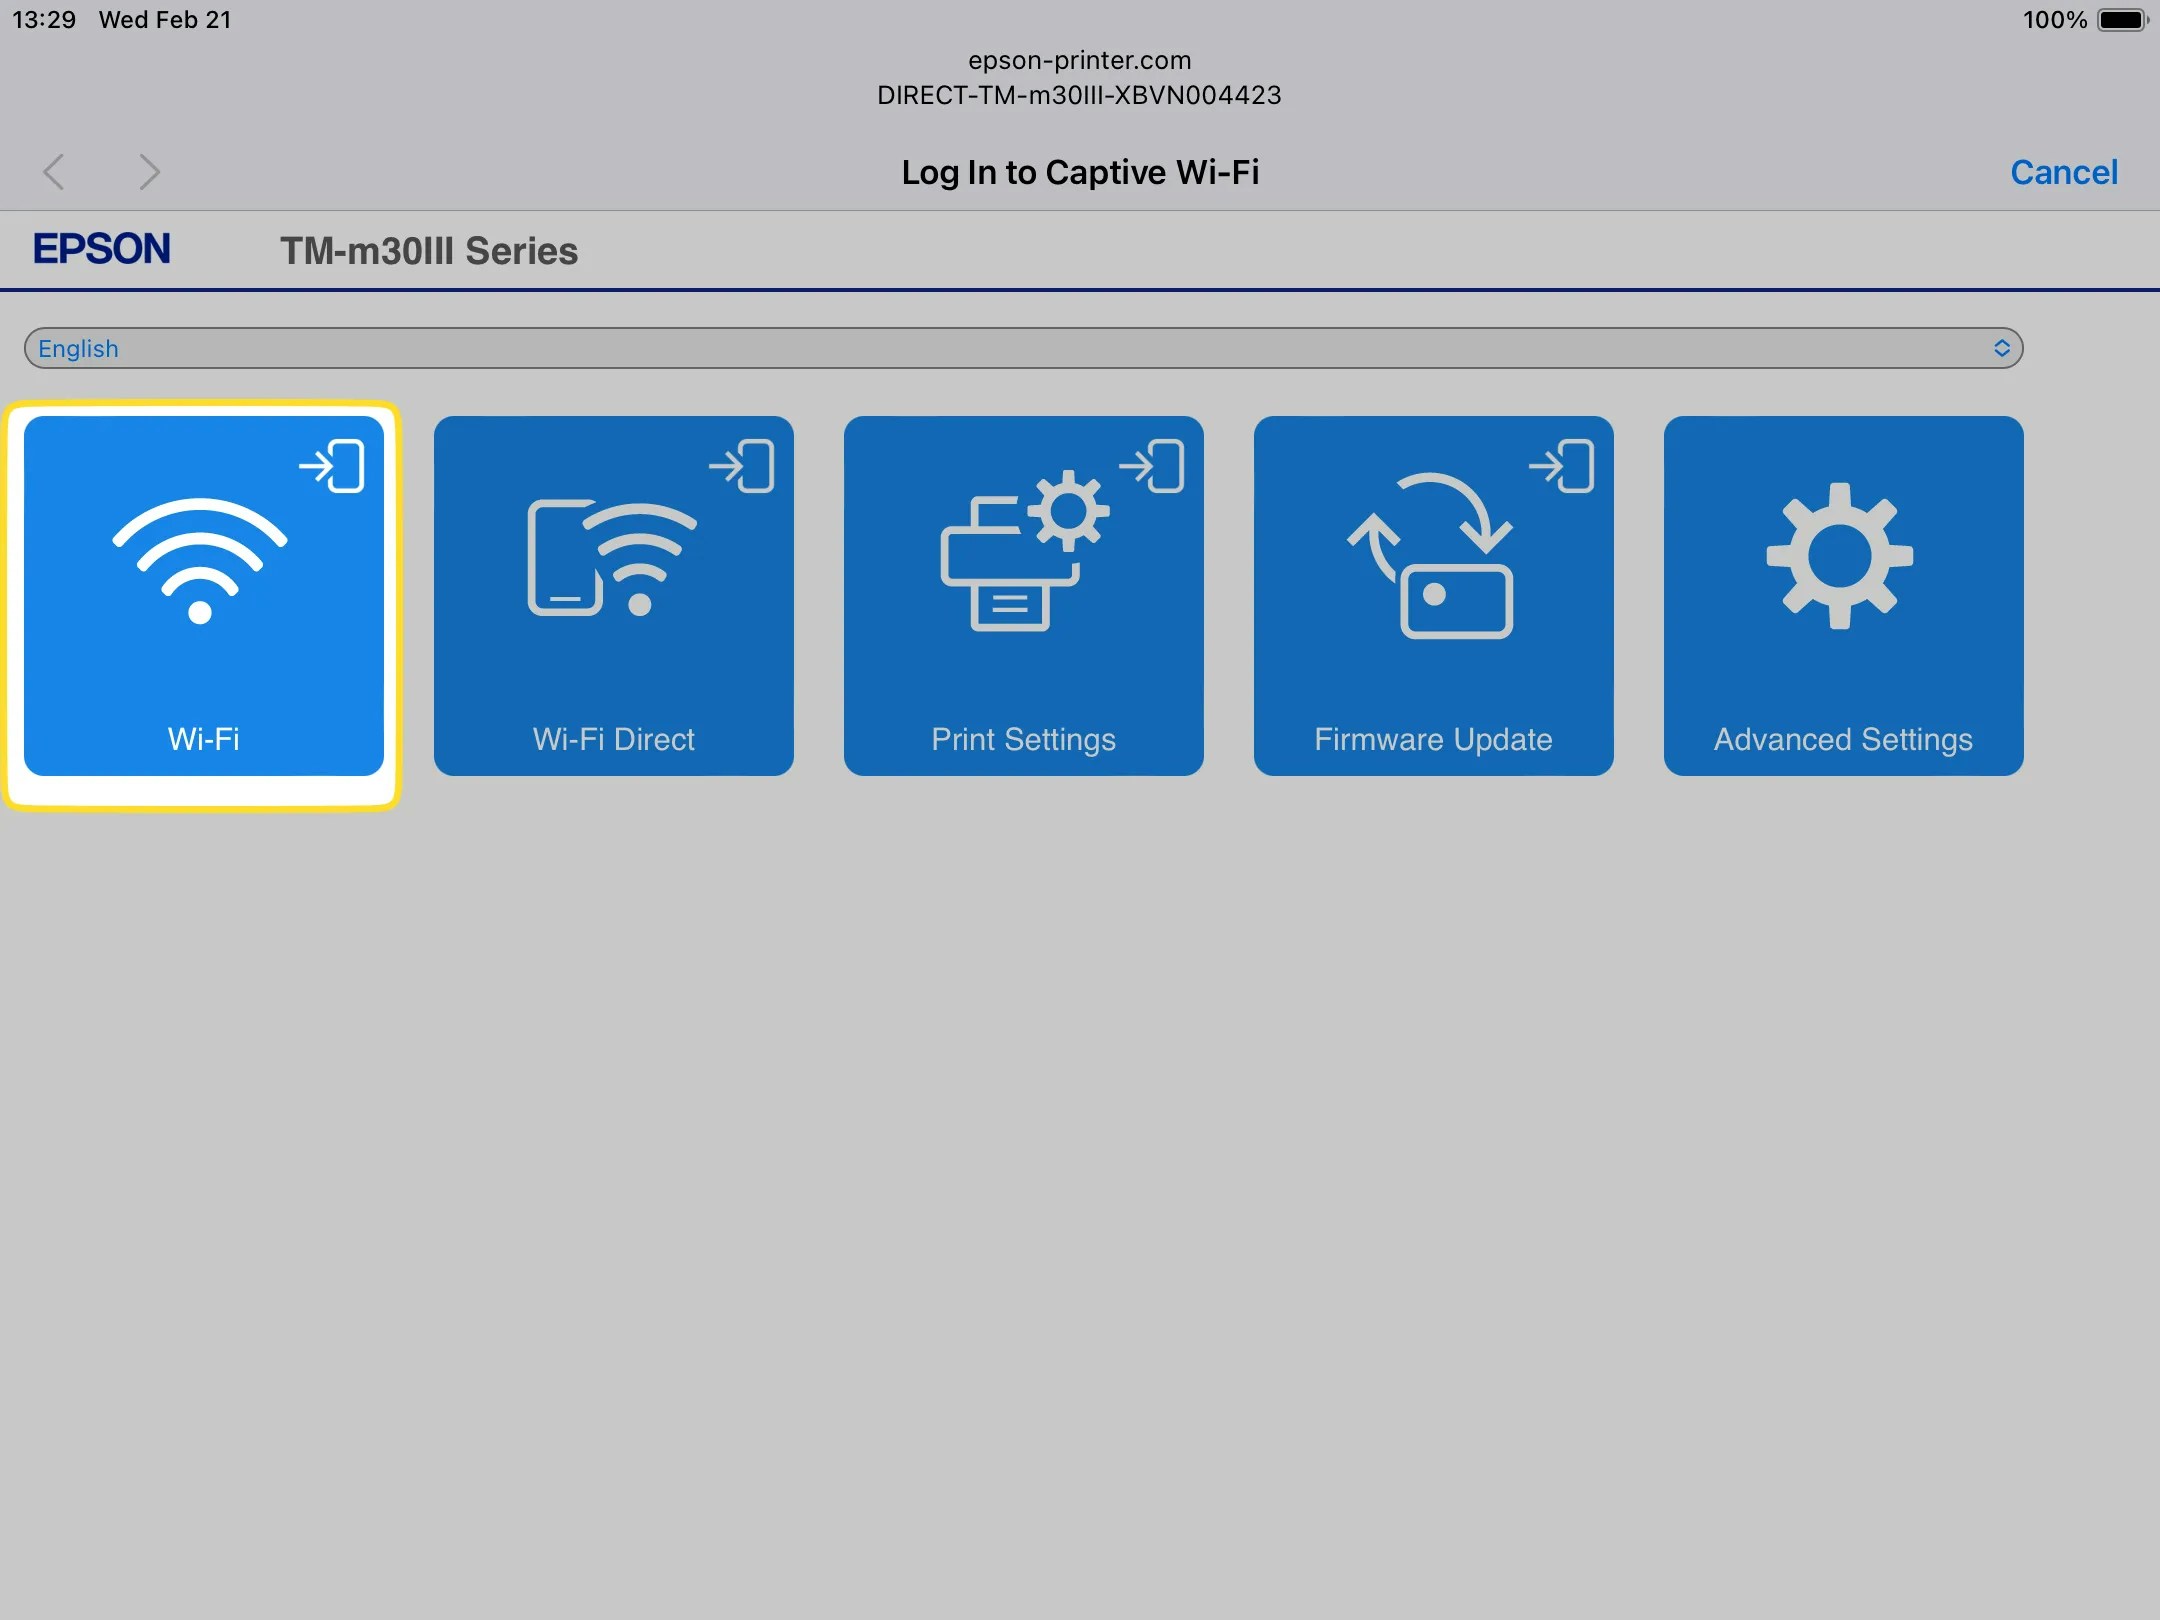Click the TM-m30III Series heading

(428, 251)
